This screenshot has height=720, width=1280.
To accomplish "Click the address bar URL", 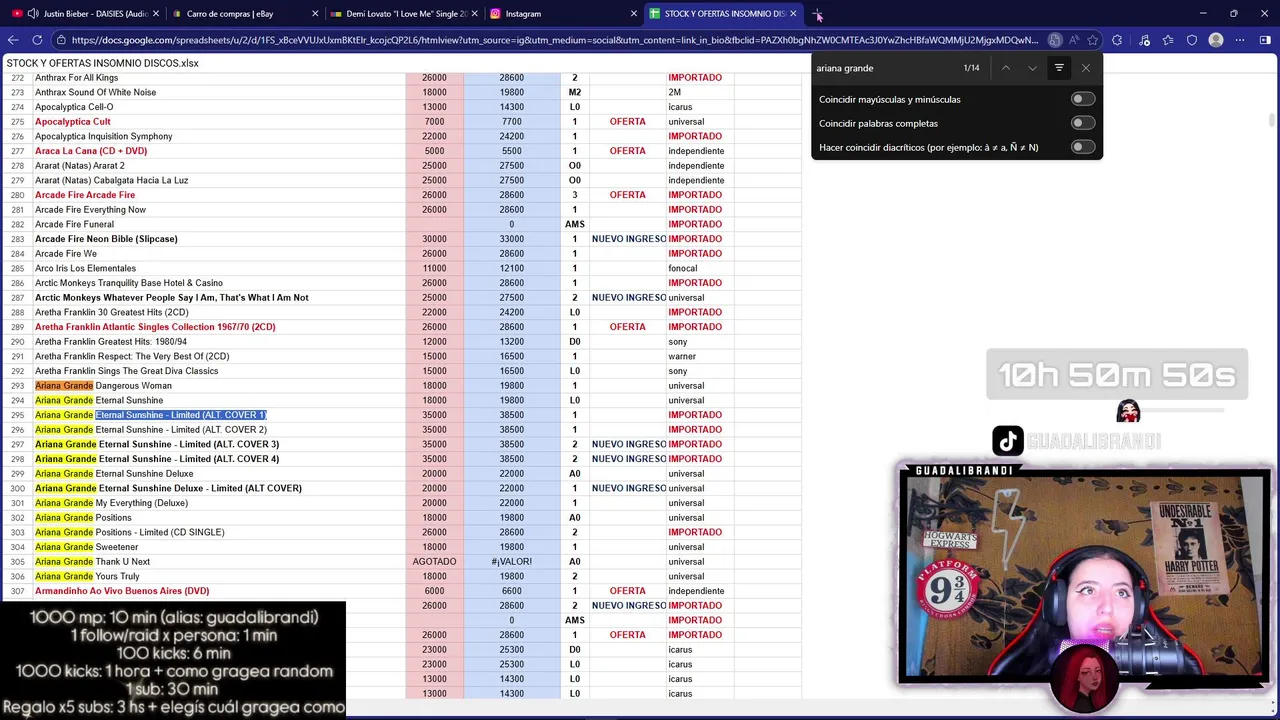I will pyautogui.click(x=555, y=40).
